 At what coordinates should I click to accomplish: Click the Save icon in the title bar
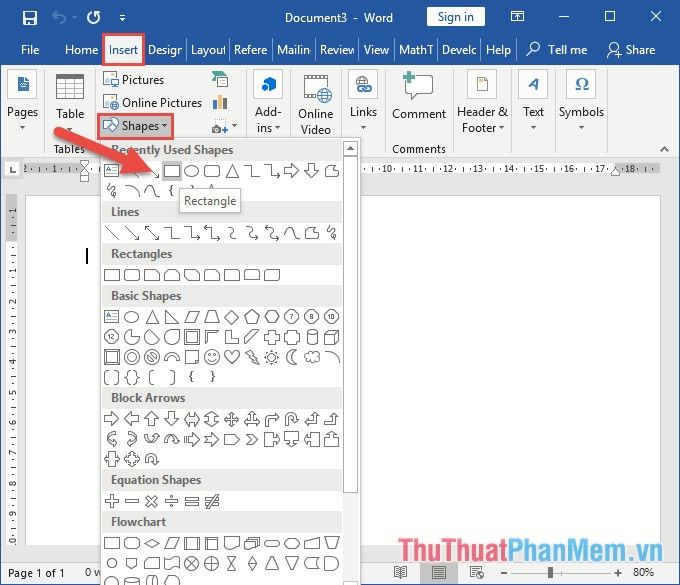30,18
